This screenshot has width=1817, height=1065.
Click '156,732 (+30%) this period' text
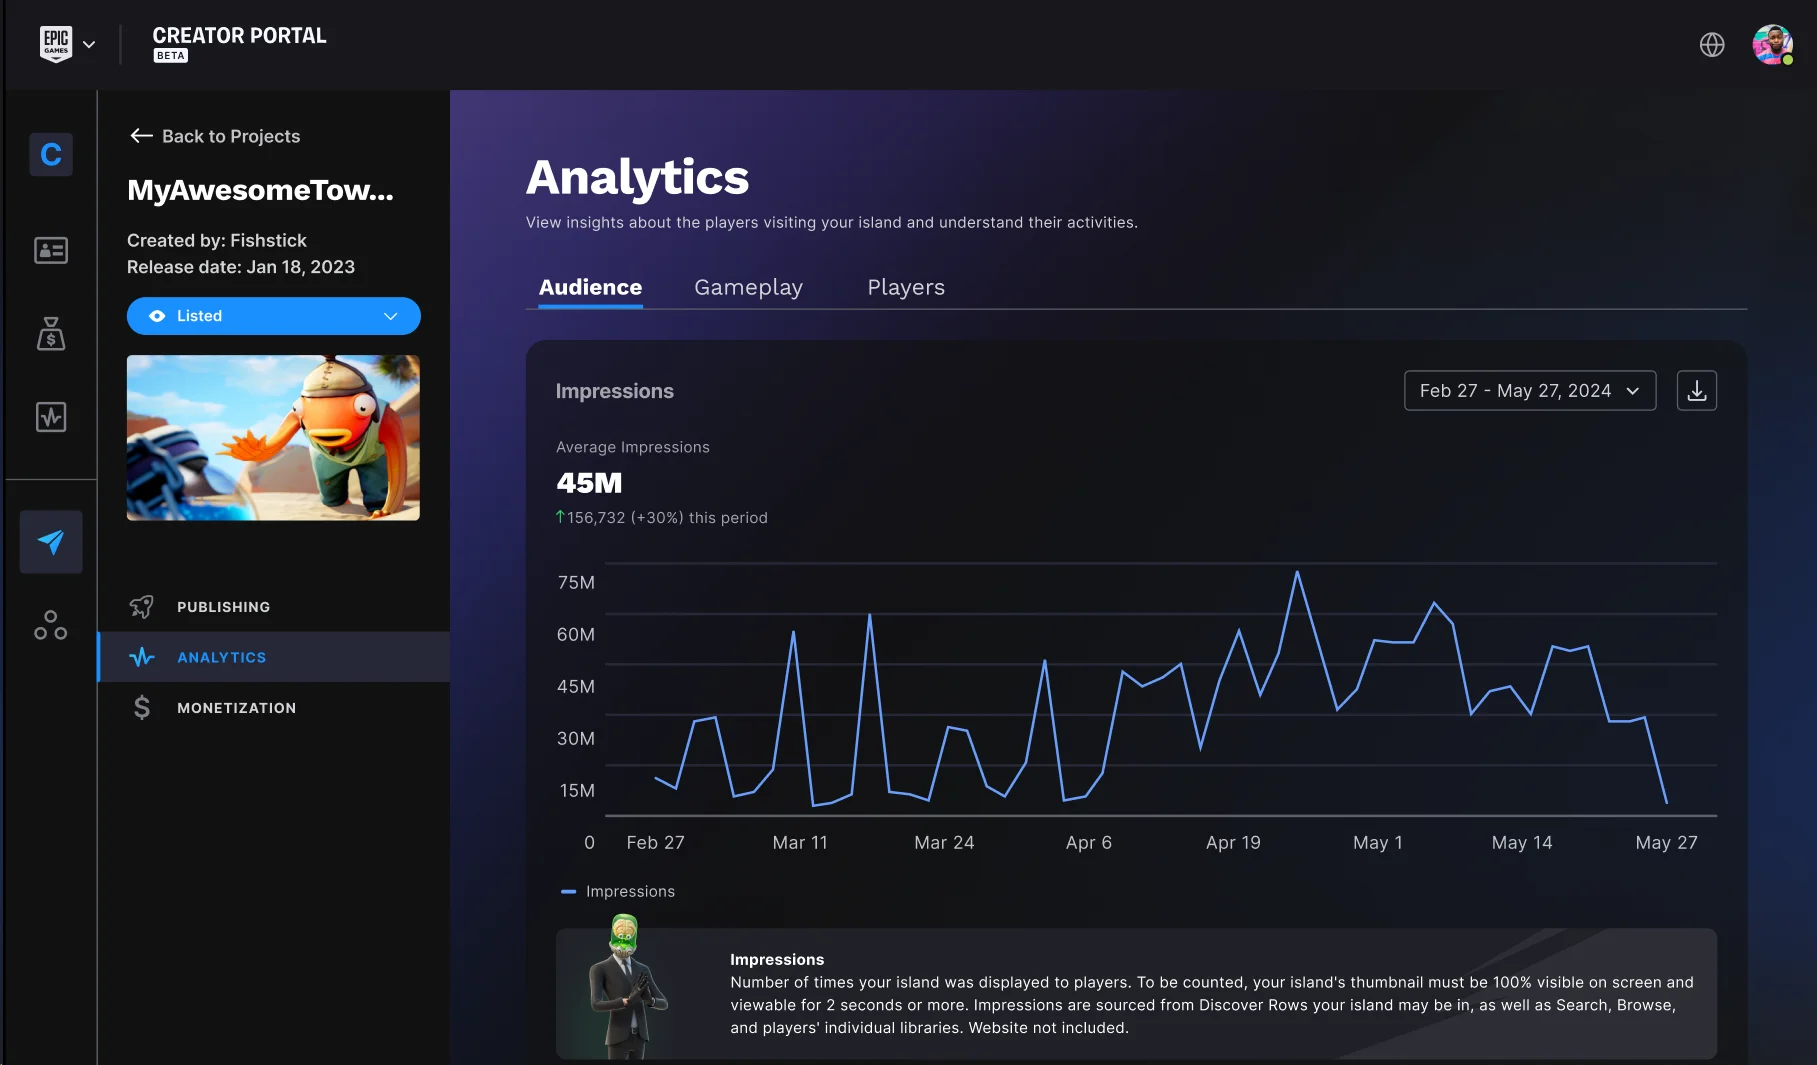point(668,518)
